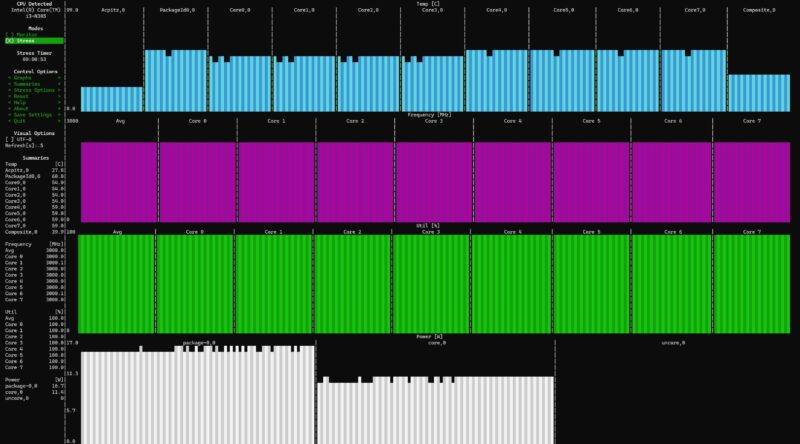800x444 pixels.
Task: Click Quit in Control Options
Action: click(34, 121)
